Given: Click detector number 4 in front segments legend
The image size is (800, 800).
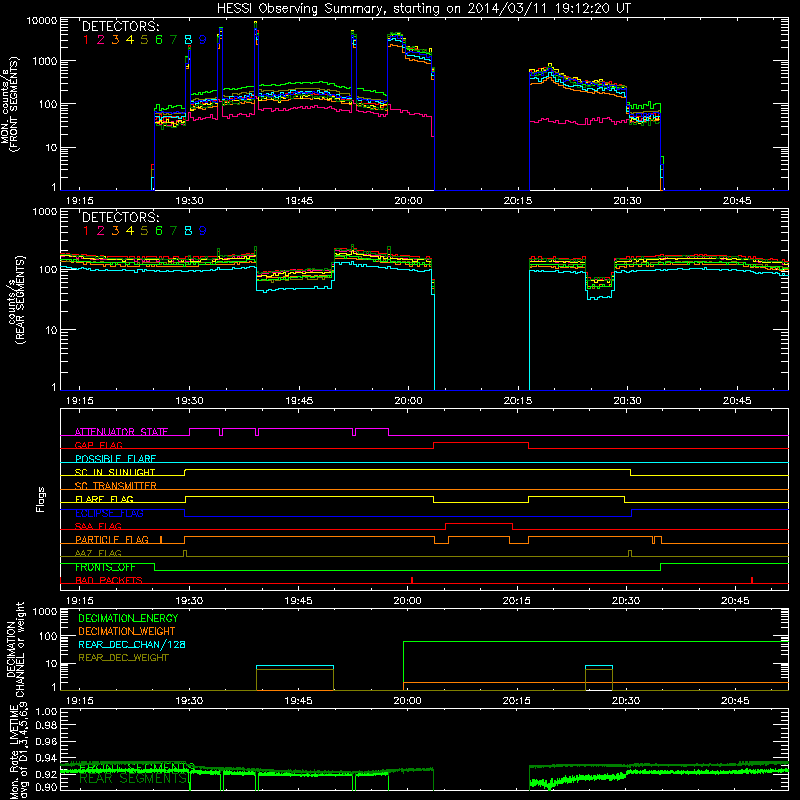Looking at the screenshot, I should (x=130, y=40).
